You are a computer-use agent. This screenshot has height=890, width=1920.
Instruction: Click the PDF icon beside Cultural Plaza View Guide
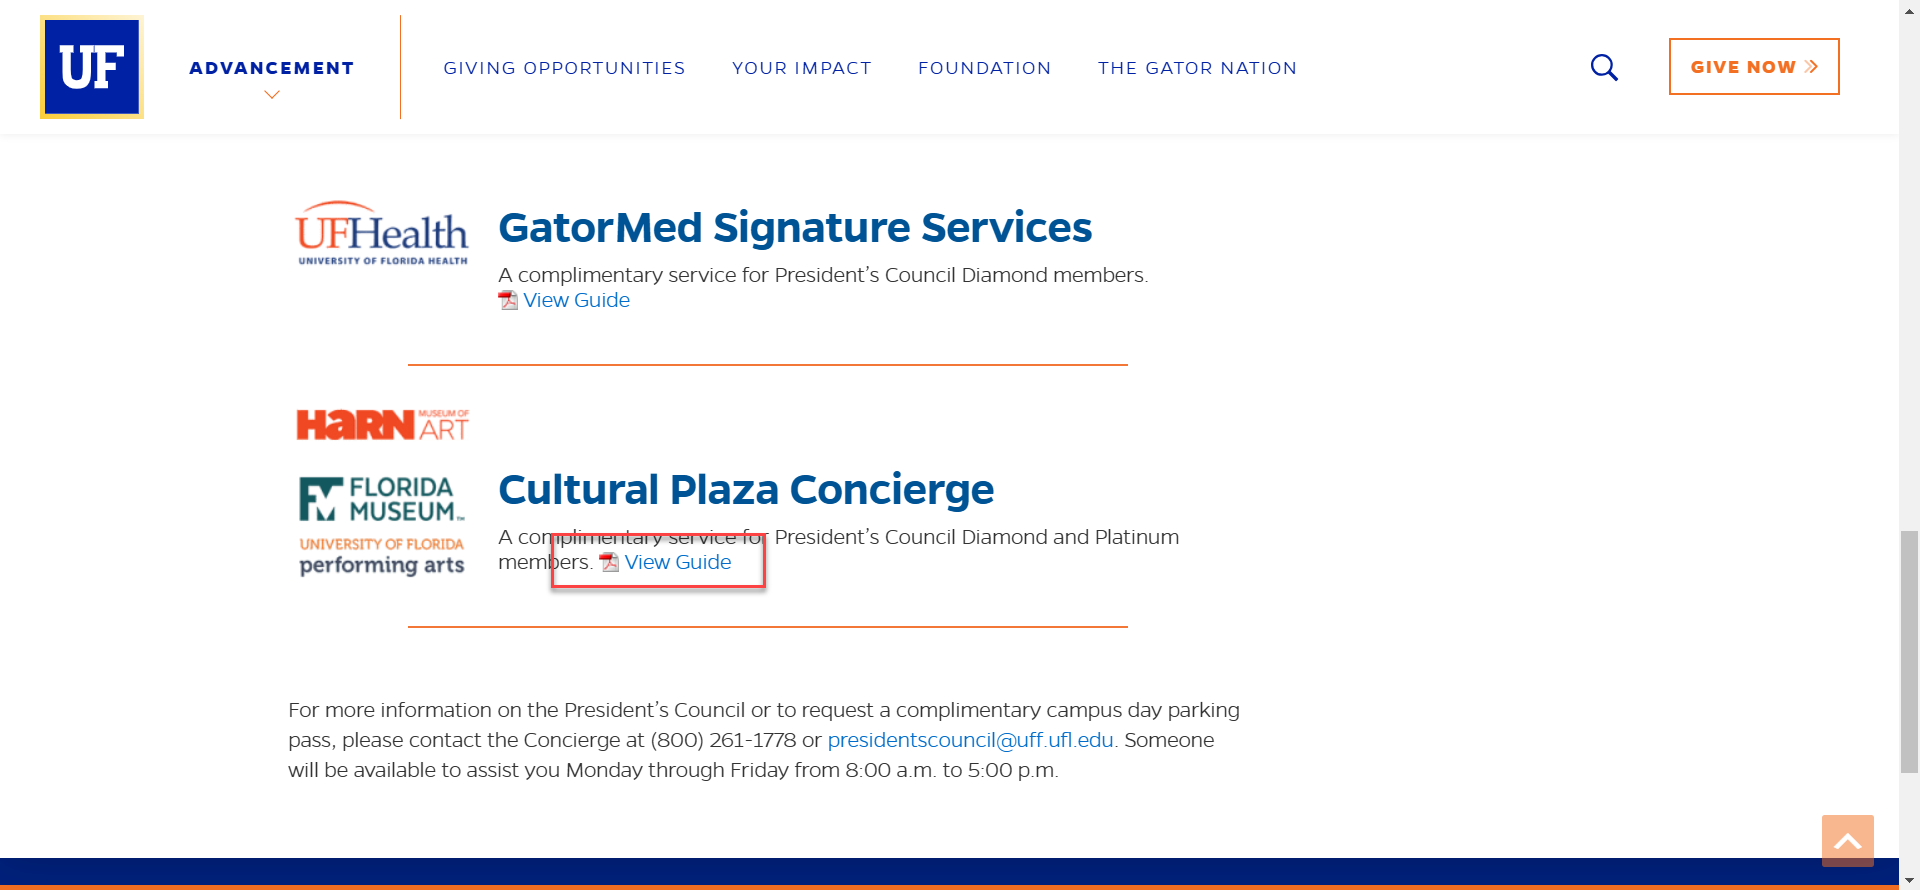609,562
